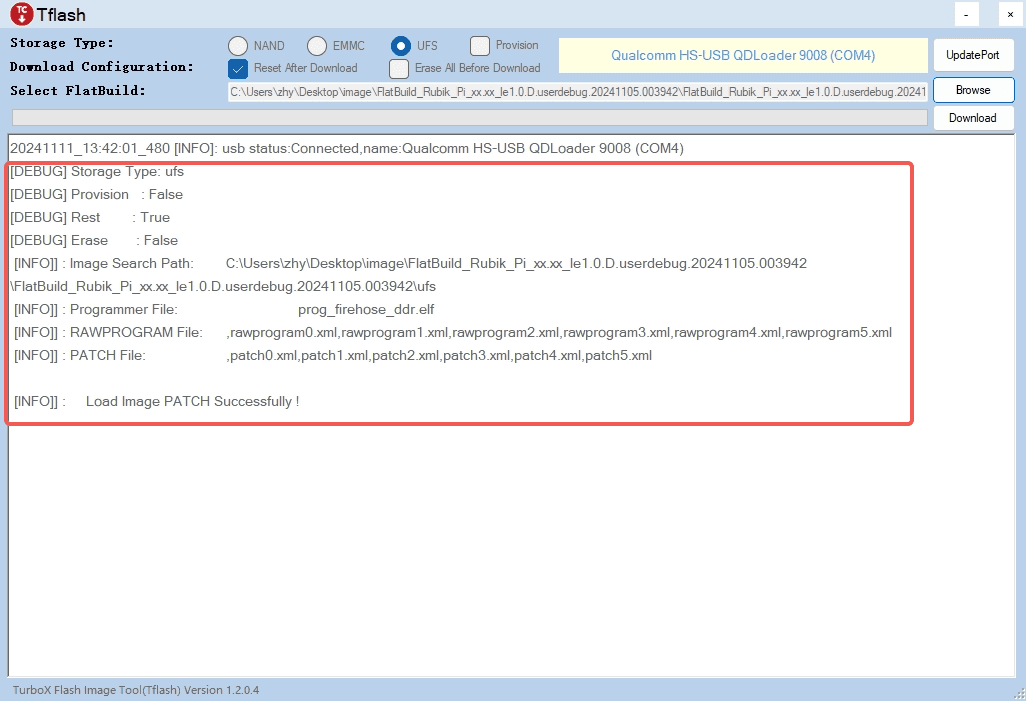
Task: Click the RAWPROGRAM File log line
Action: pyautogui.click(x=453, y=333)
